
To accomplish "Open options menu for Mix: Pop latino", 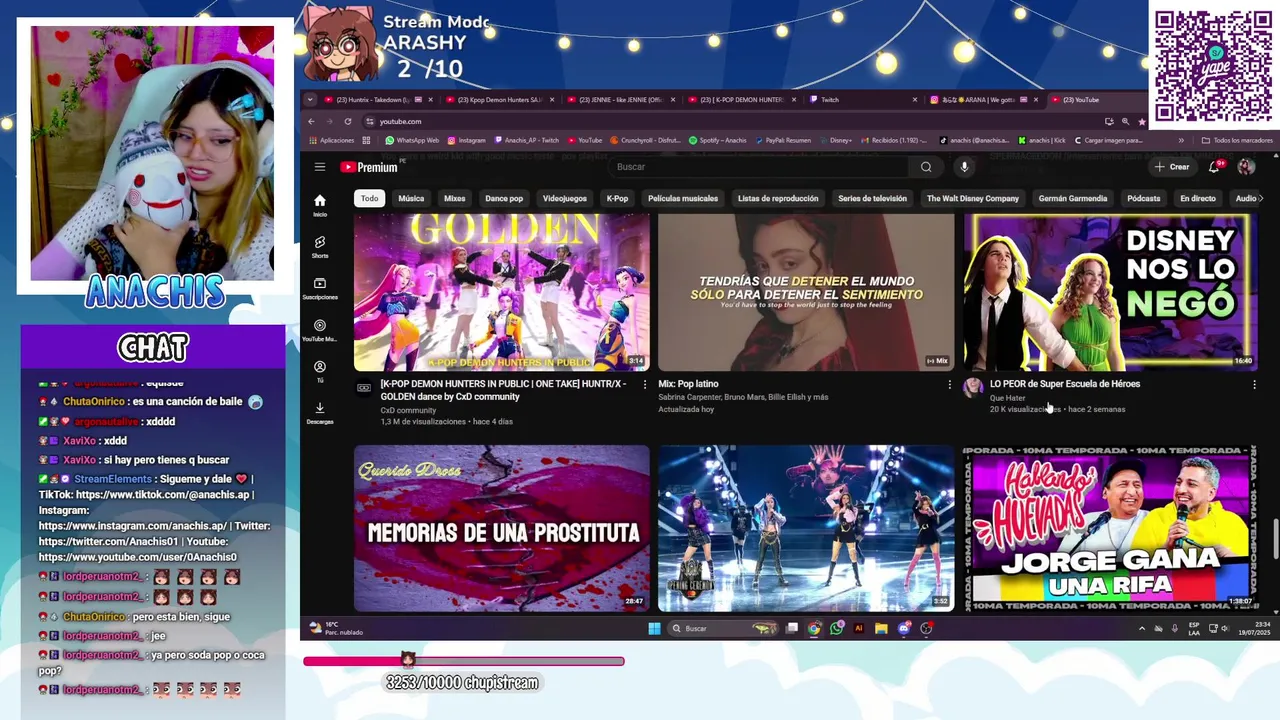I will pyautogui.click(x=950, y=384).
